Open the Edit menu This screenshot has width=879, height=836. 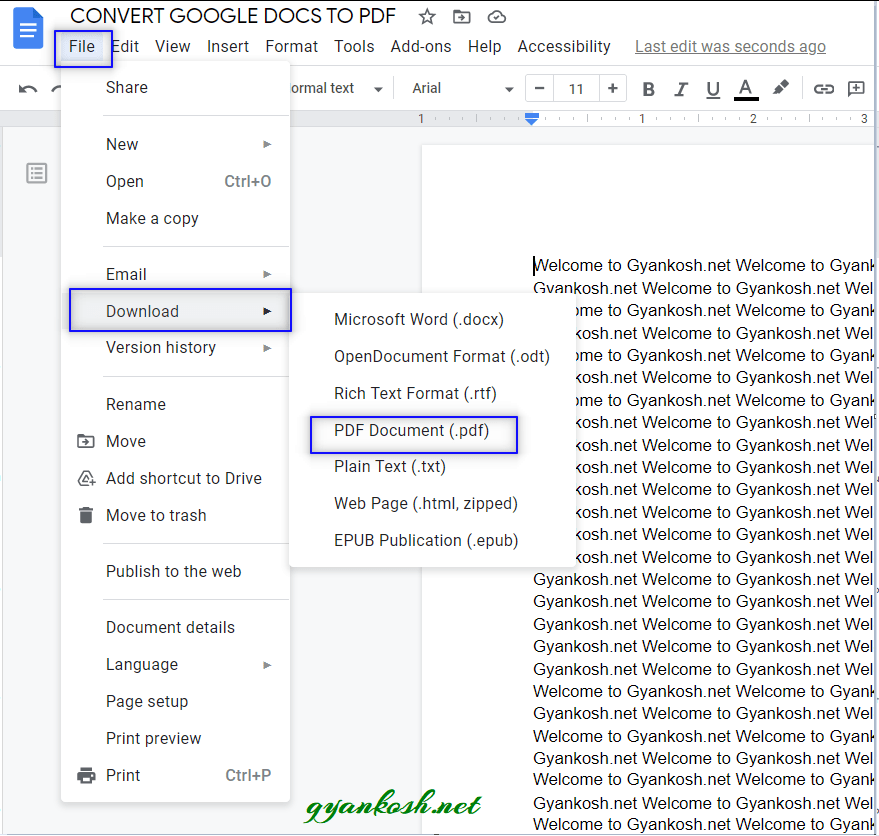coord(125,47)
